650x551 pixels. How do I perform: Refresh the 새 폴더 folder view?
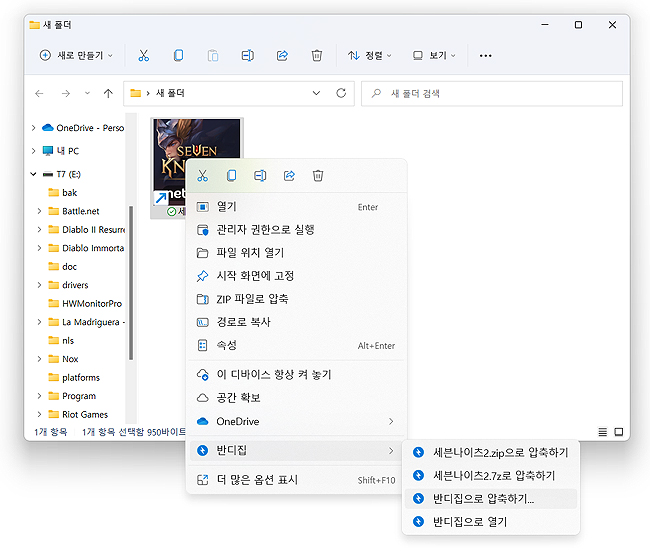tap(341, 93)
